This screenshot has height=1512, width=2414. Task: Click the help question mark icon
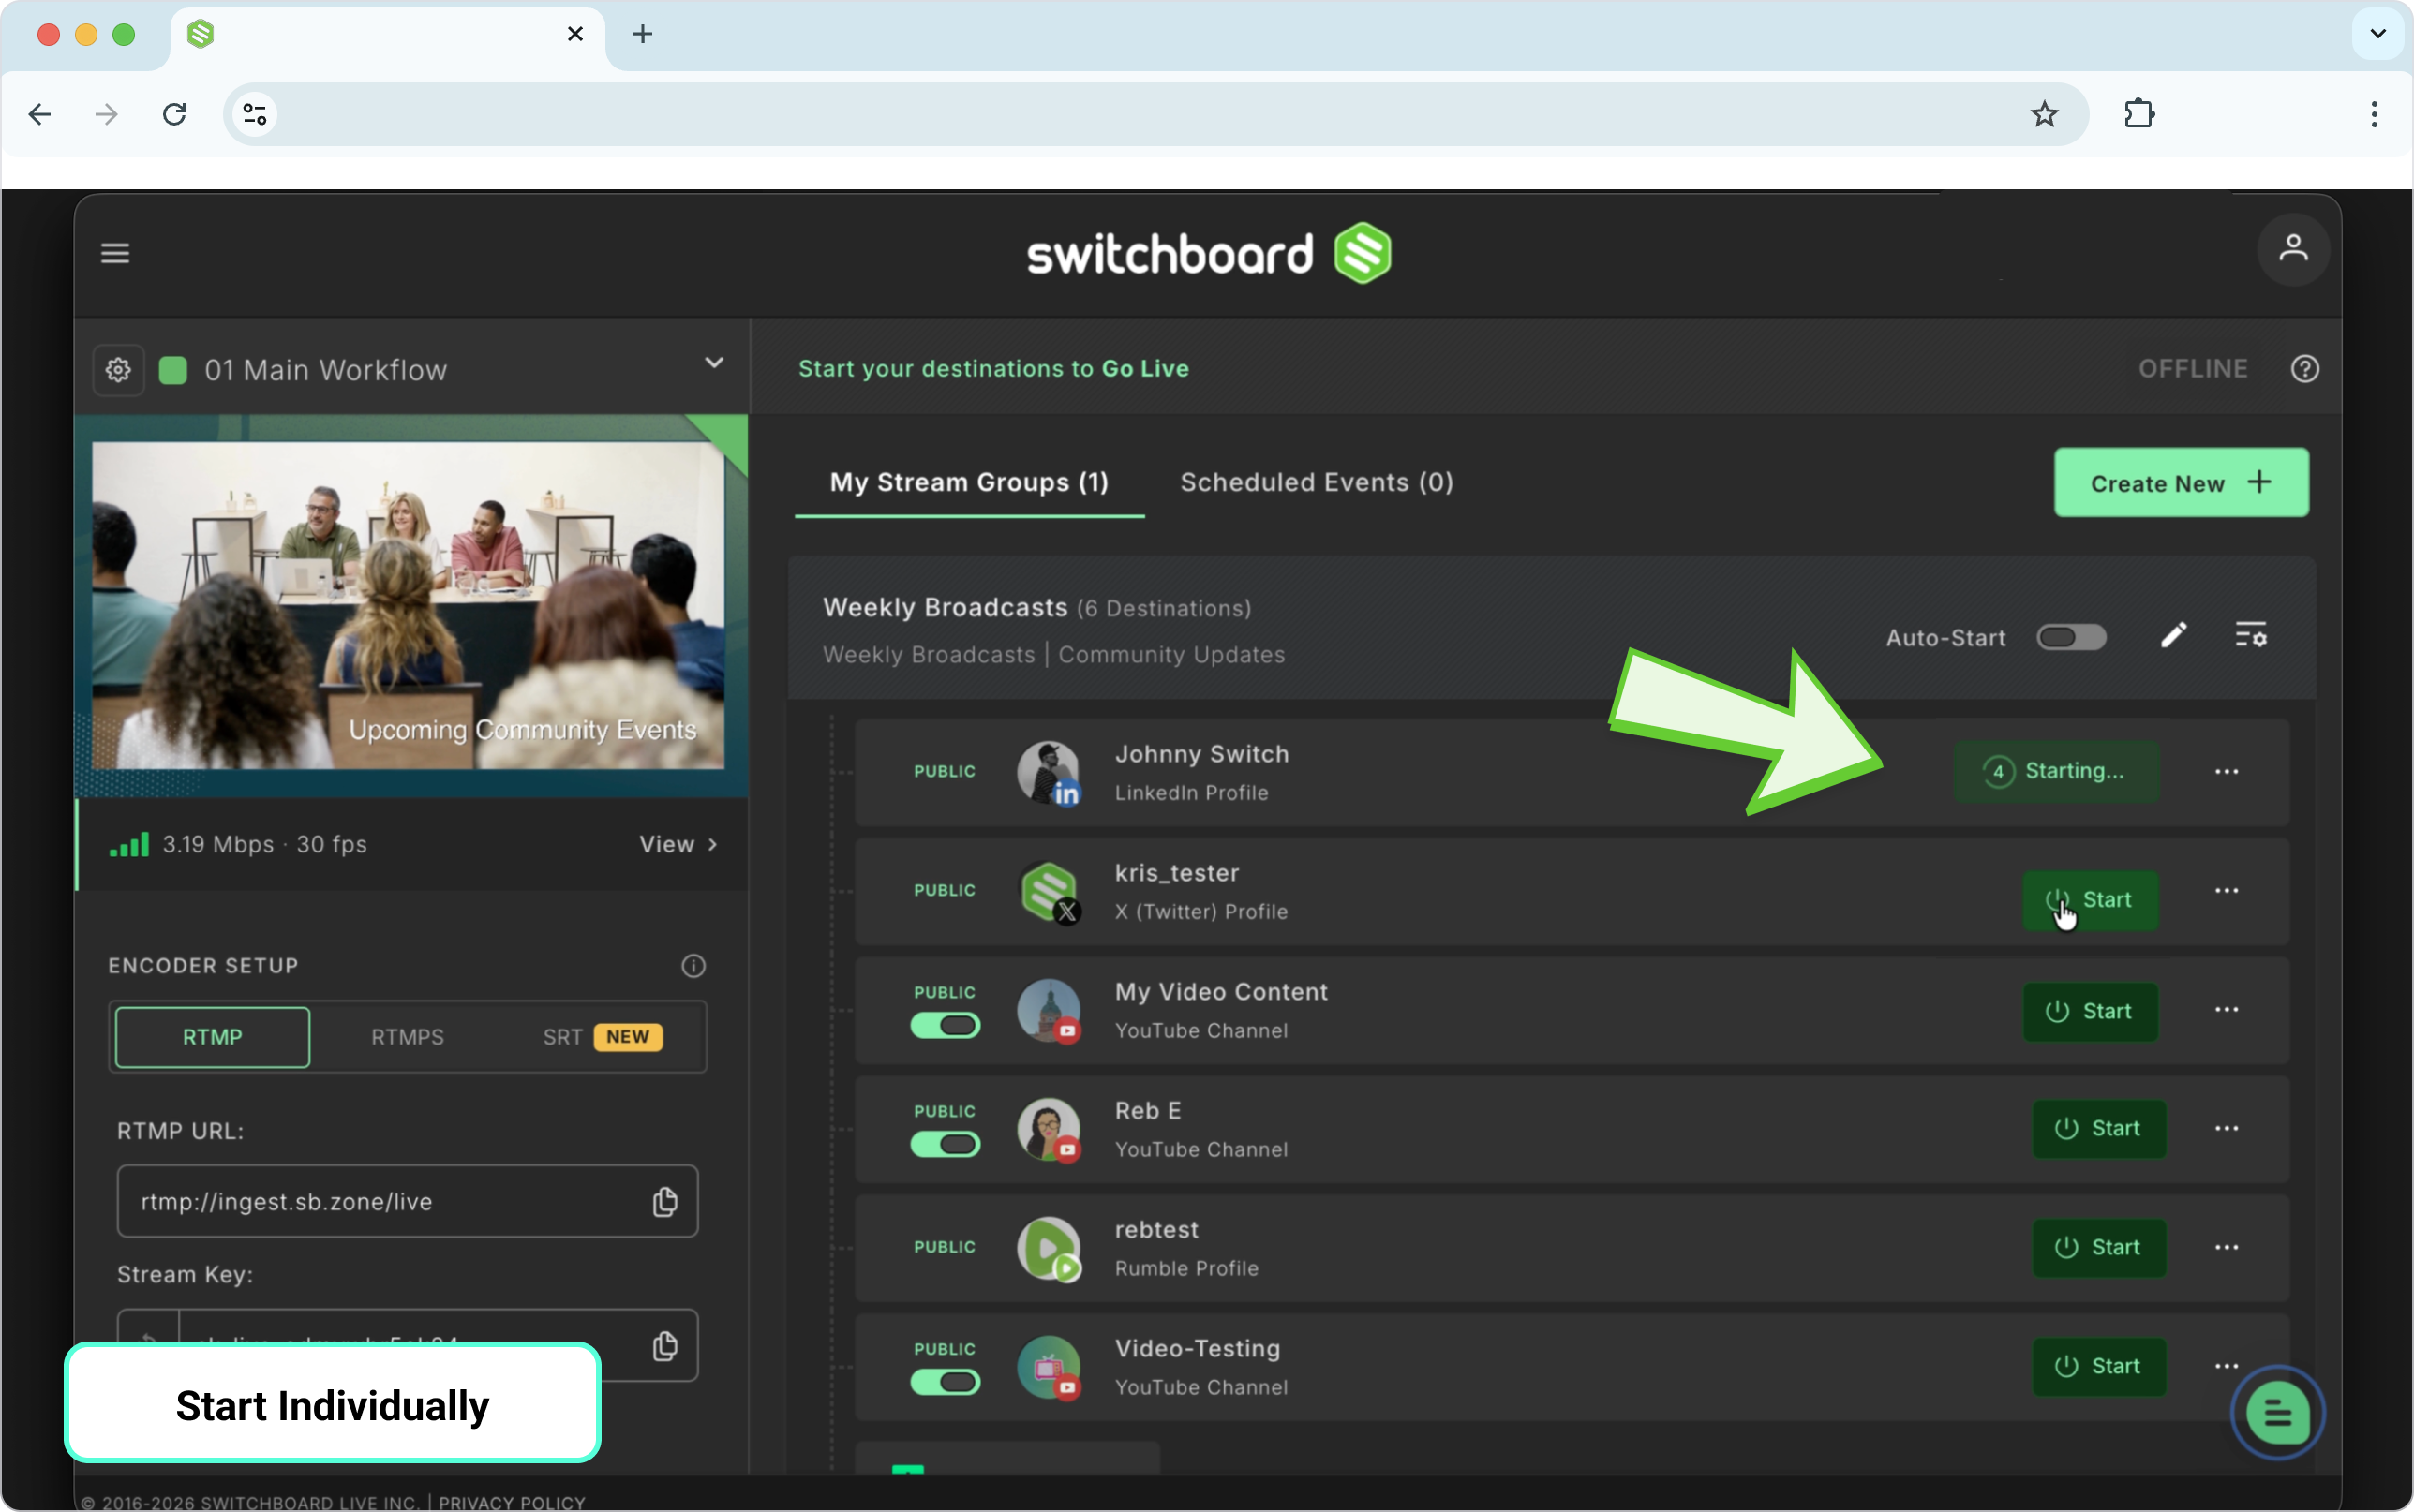coord(2305,369)
